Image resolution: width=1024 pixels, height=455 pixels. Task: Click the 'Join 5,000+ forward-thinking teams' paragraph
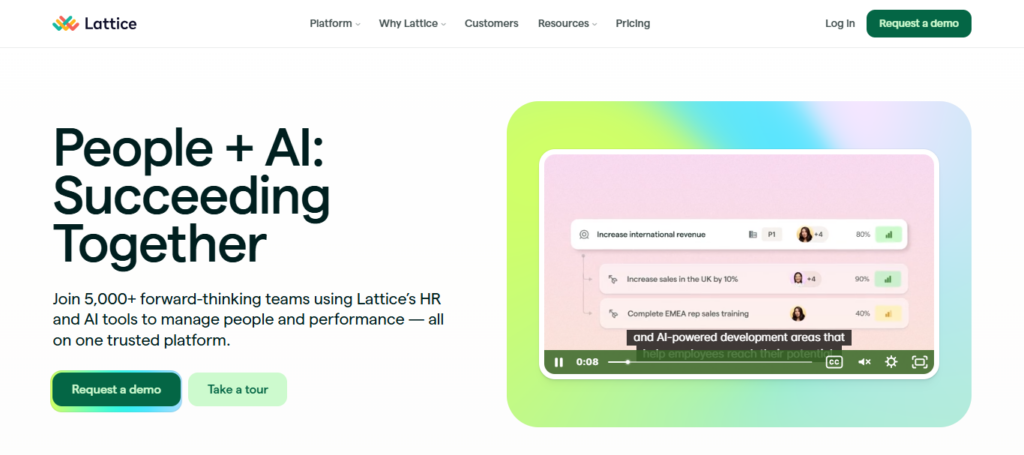[249, 320]
